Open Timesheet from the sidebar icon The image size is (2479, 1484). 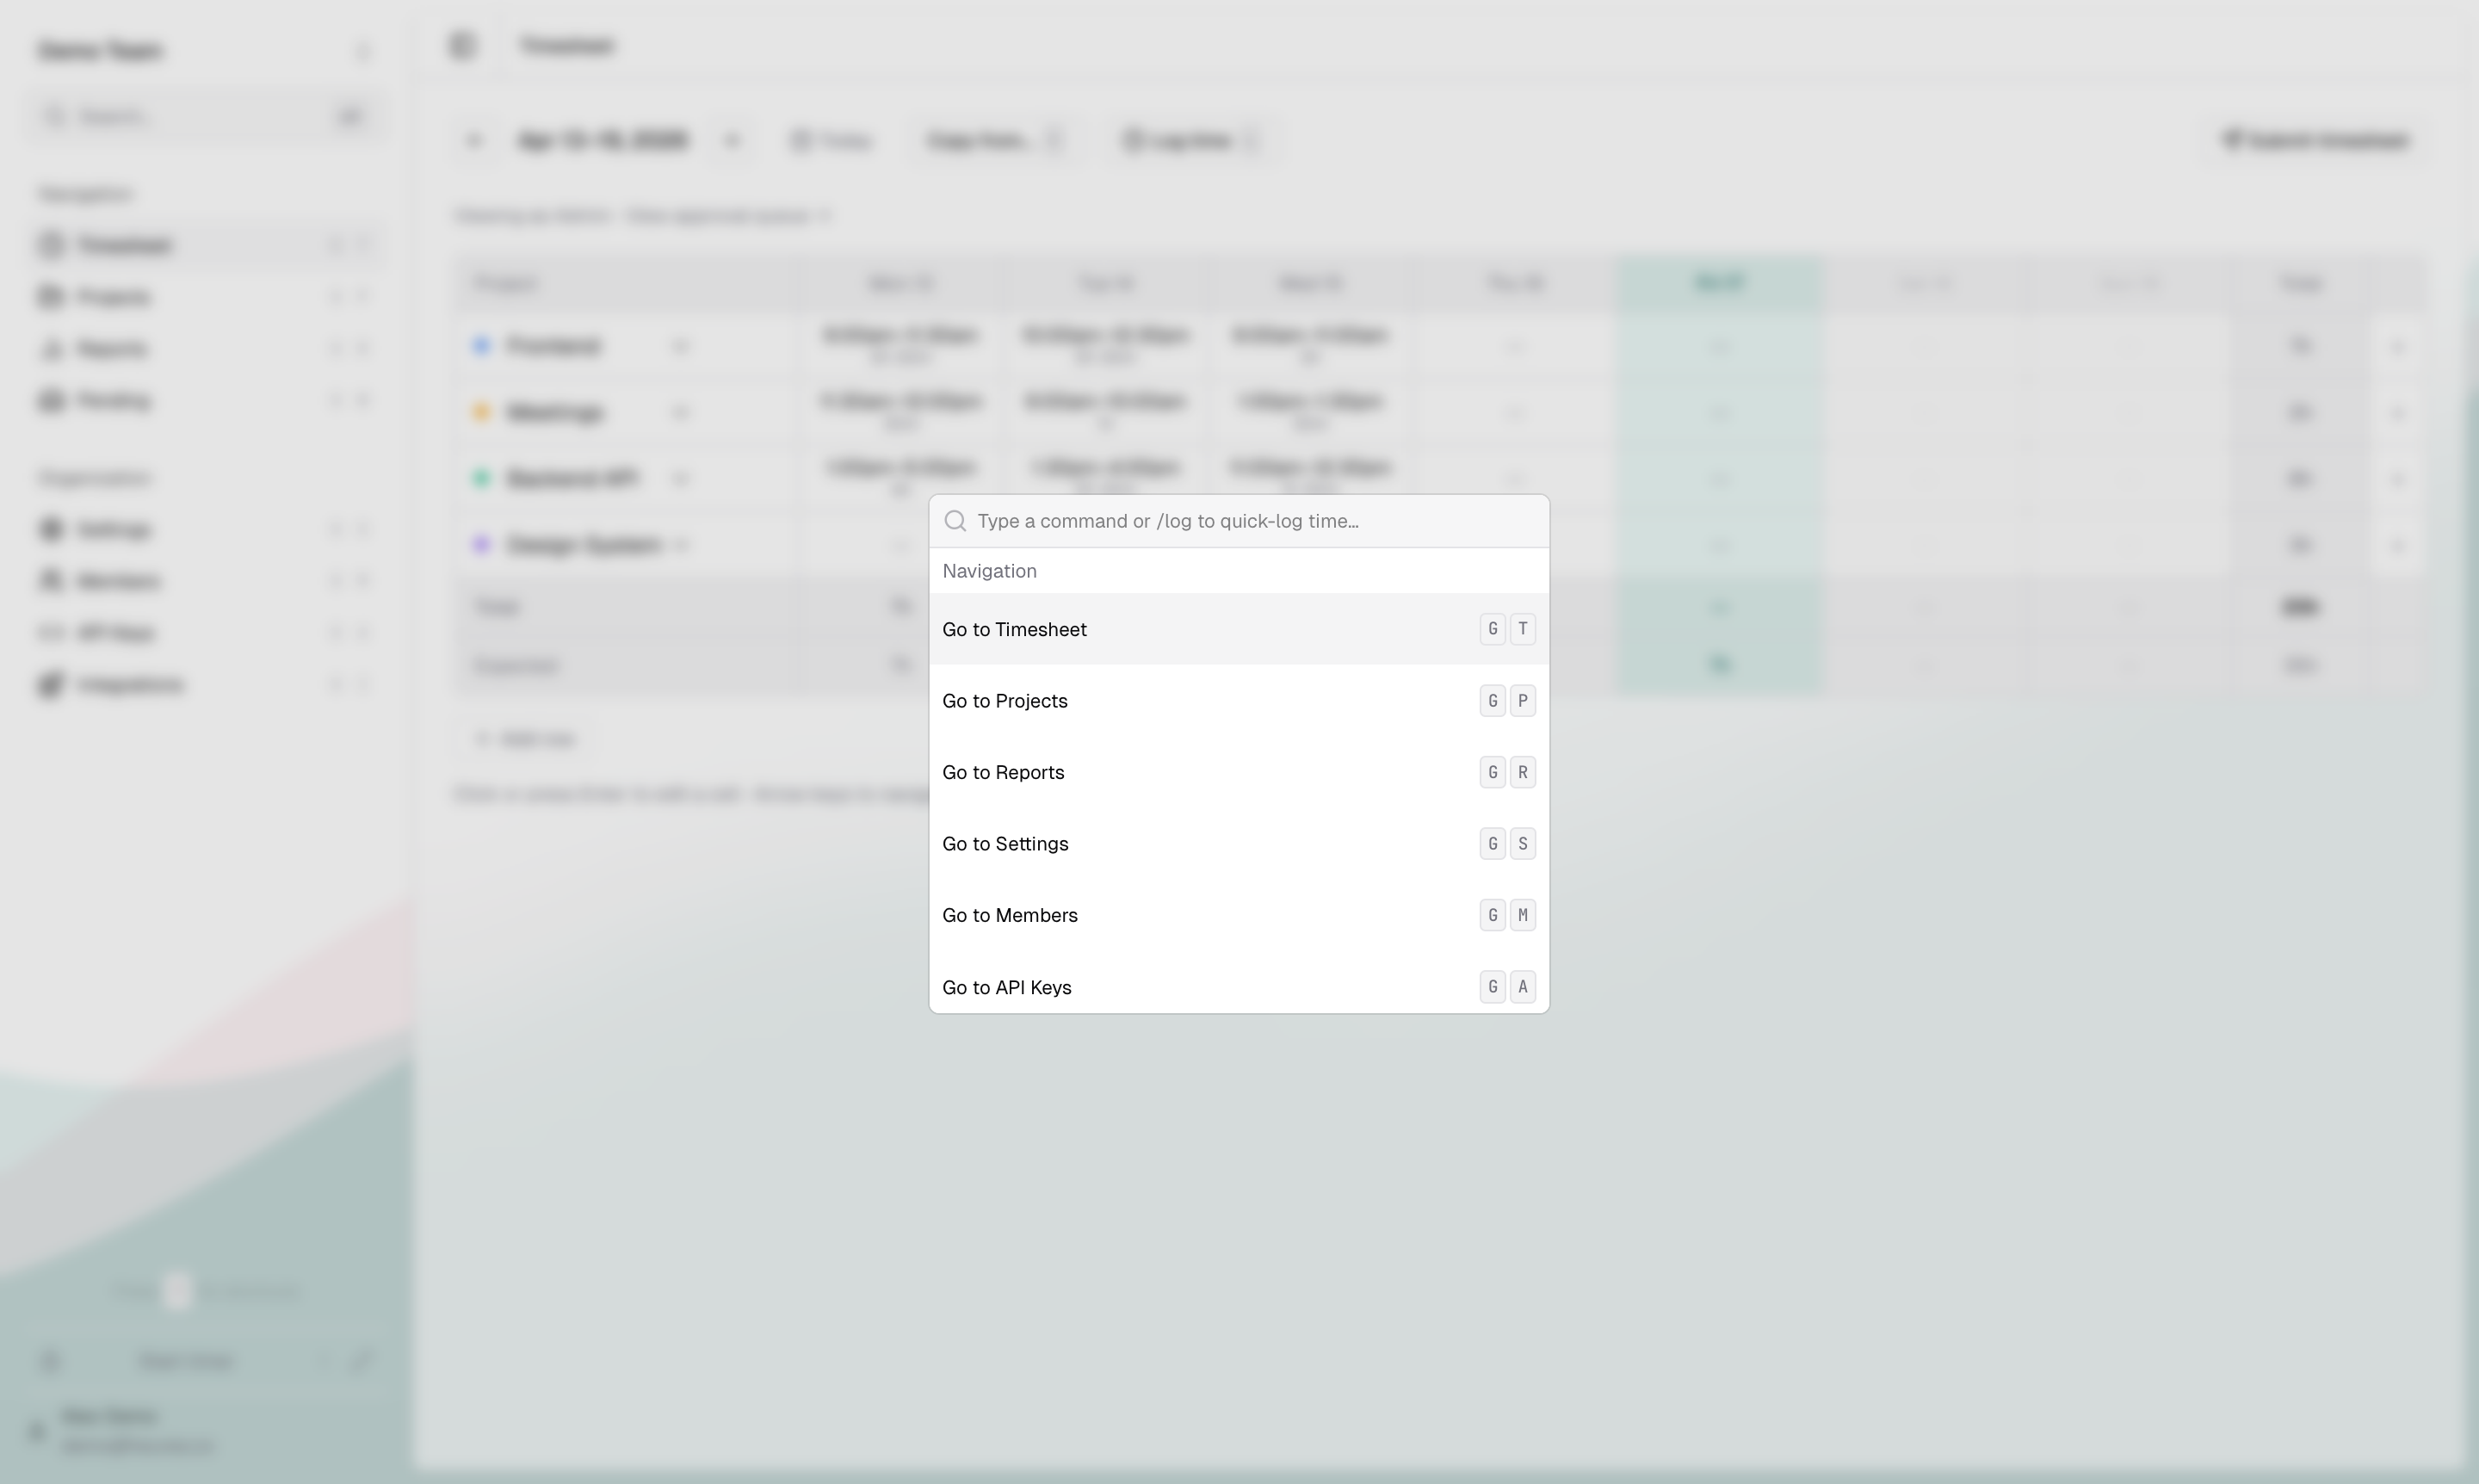(52, 245)
